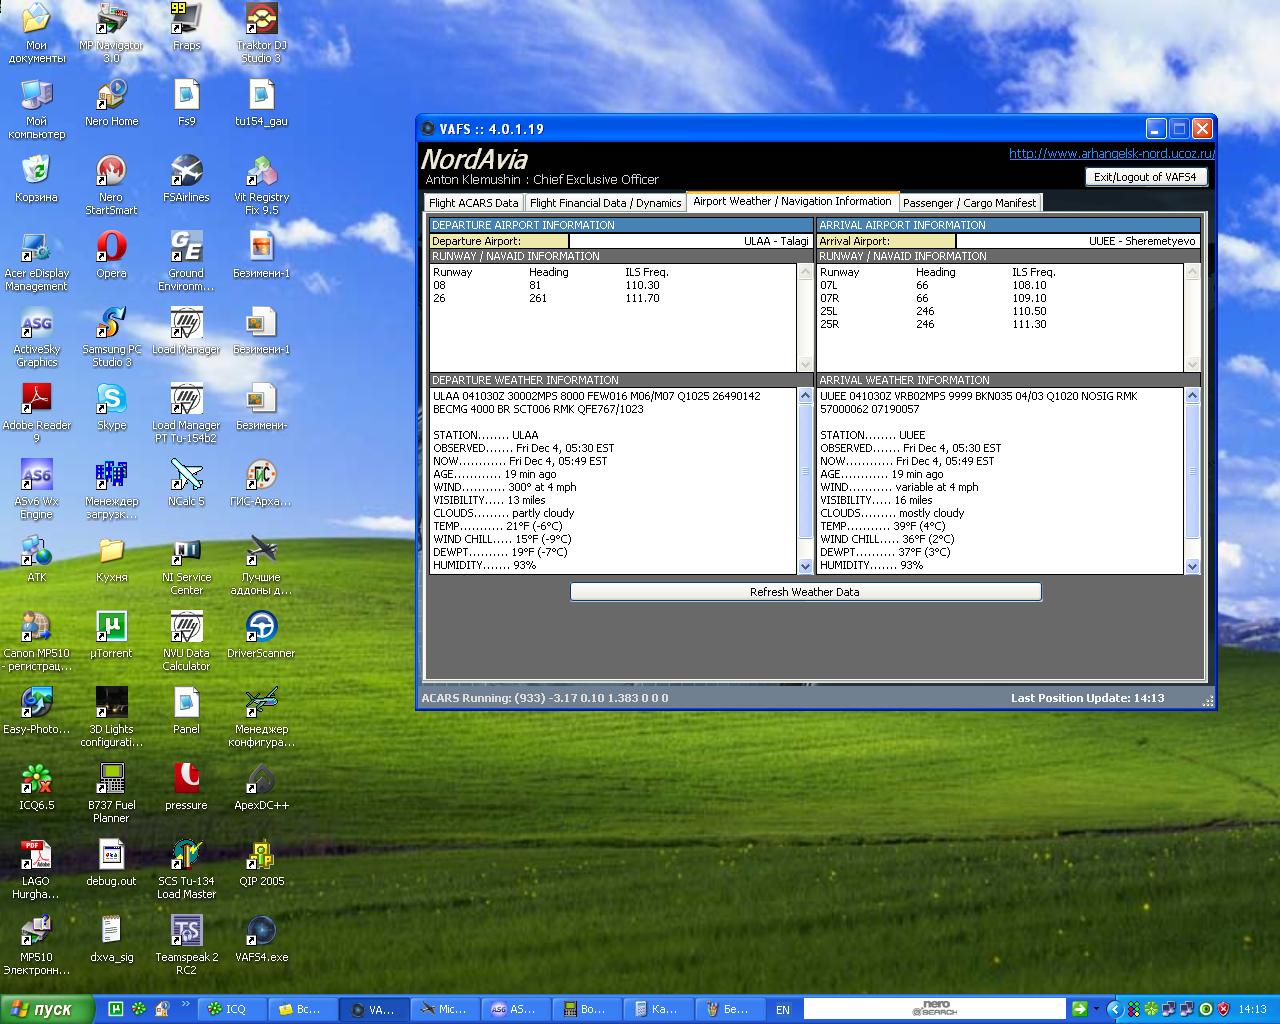Click the Departure Airport ULAA - Talagi field
The image size is (1280, 1024).
coord(690,241)
